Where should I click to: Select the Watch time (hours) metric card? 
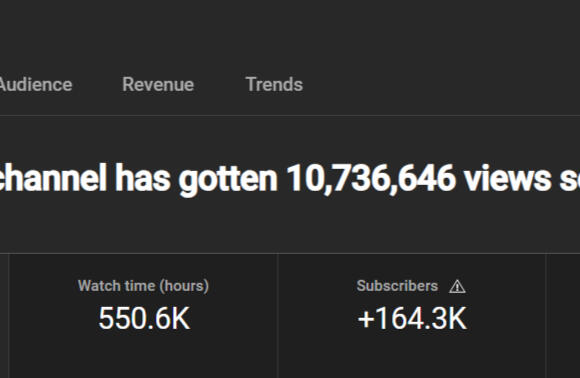click(x=143, y=316)
